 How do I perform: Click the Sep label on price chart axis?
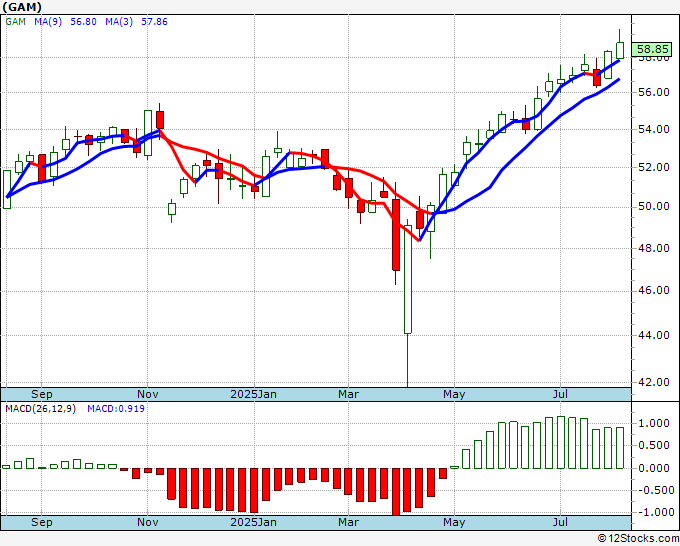point(42,394)
